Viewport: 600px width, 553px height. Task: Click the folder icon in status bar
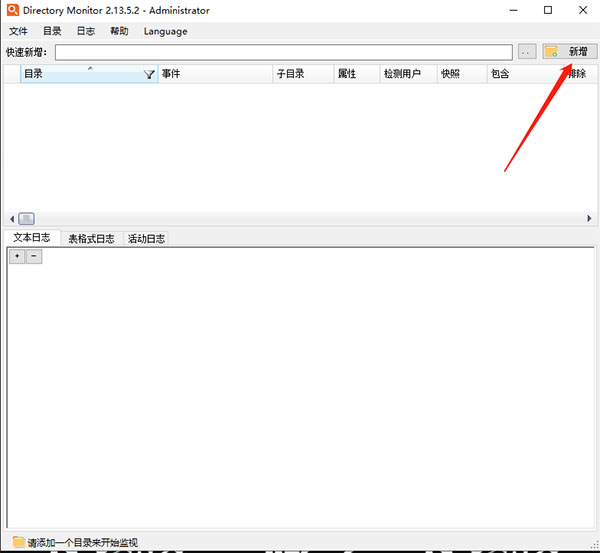click(x=18, y=542)
